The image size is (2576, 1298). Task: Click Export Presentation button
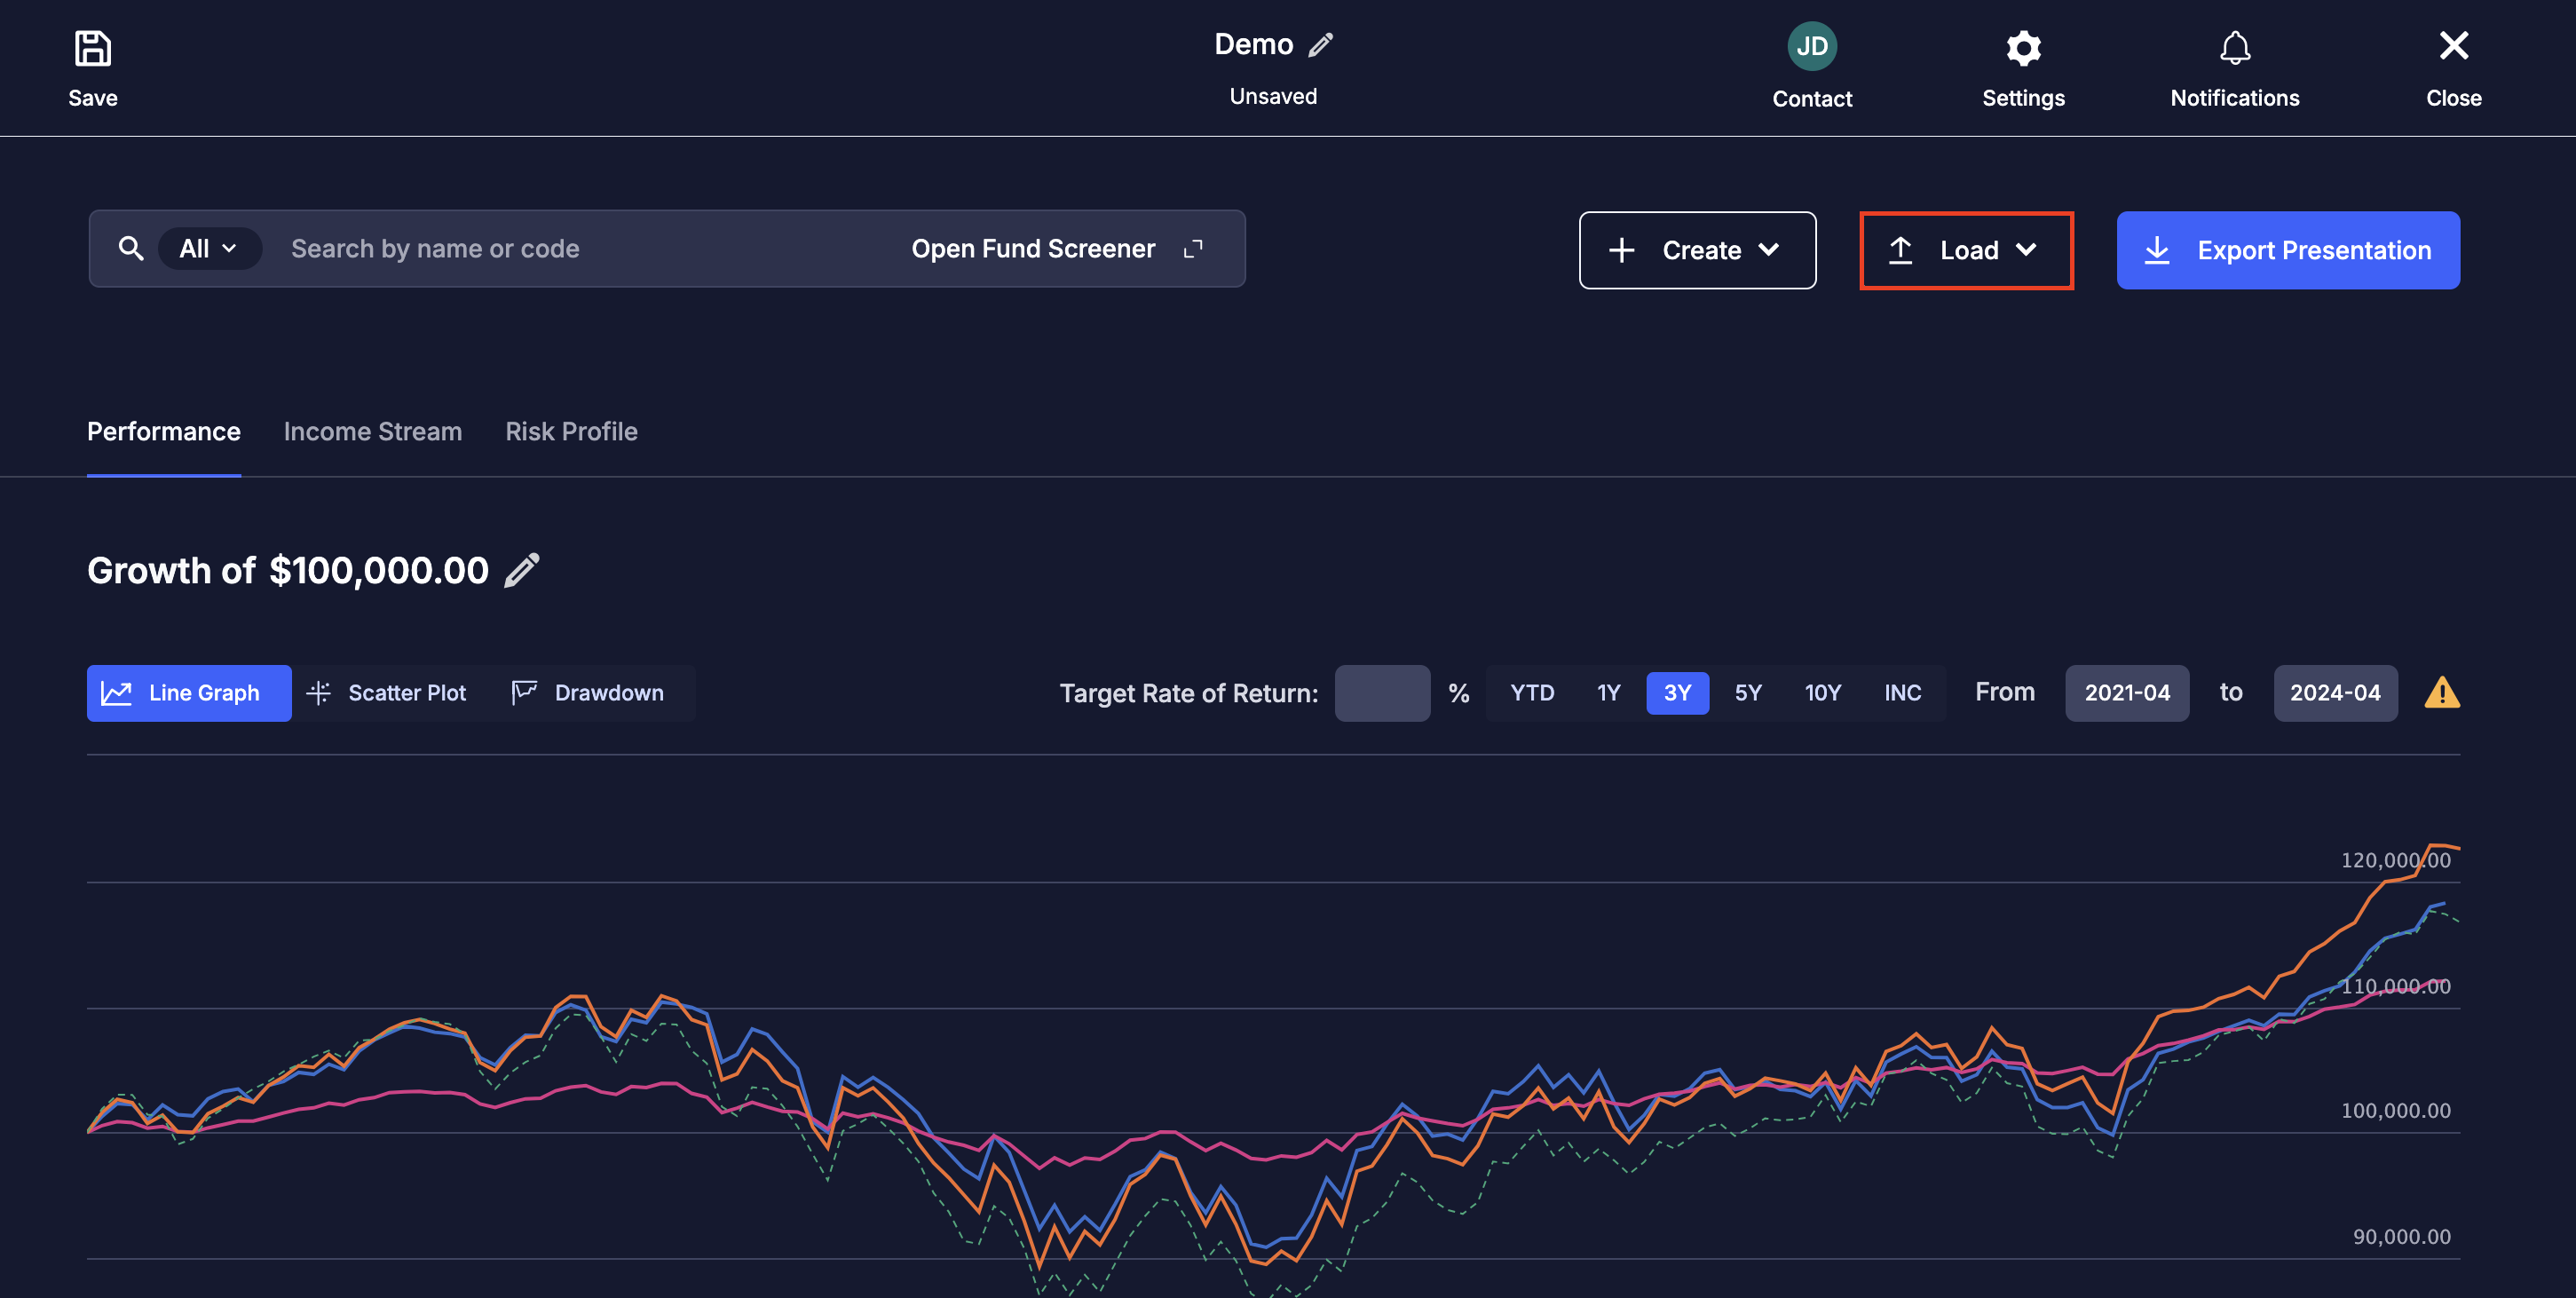pyautogui.click(x=2288, y=250)
